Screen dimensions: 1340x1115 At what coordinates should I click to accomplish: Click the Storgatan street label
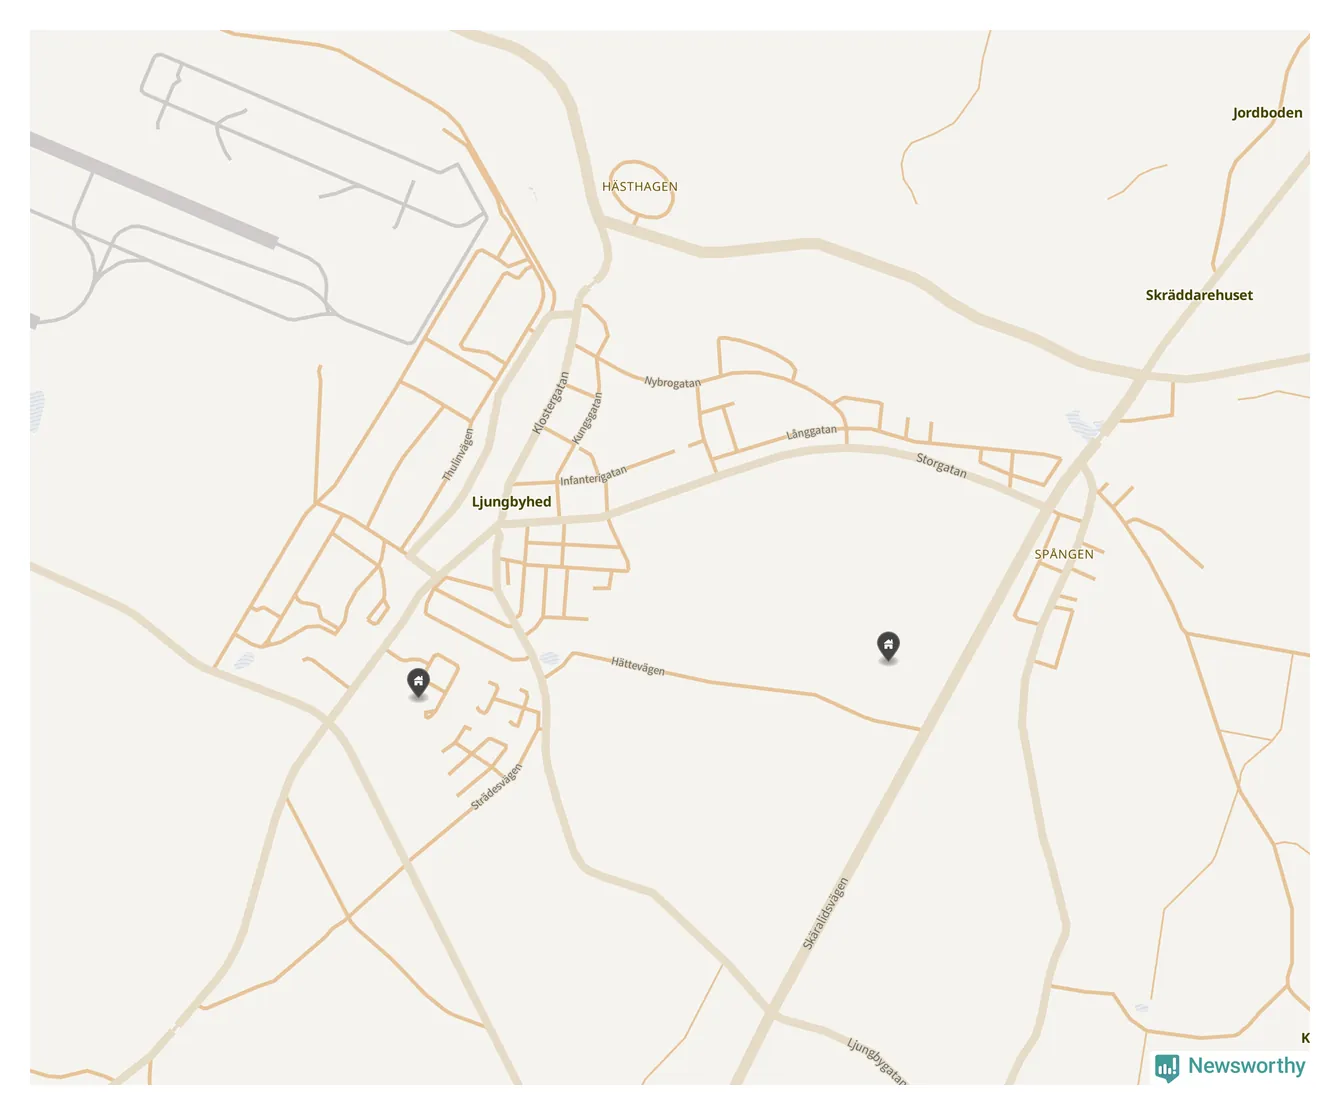pyautogui.click(x=941, y=465)
